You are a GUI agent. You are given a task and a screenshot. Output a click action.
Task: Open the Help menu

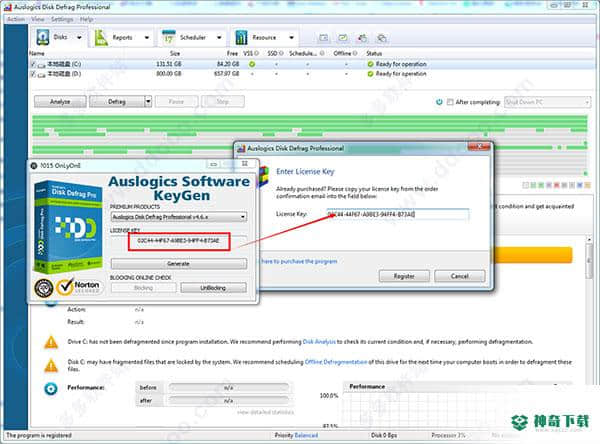pyautogui.click(x=86, y=19)
